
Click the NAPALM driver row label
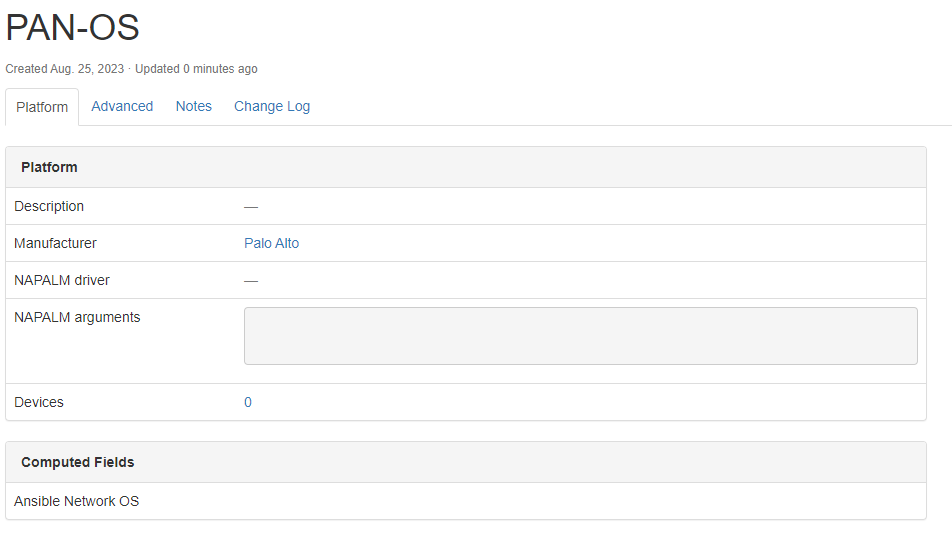point(62,280)
